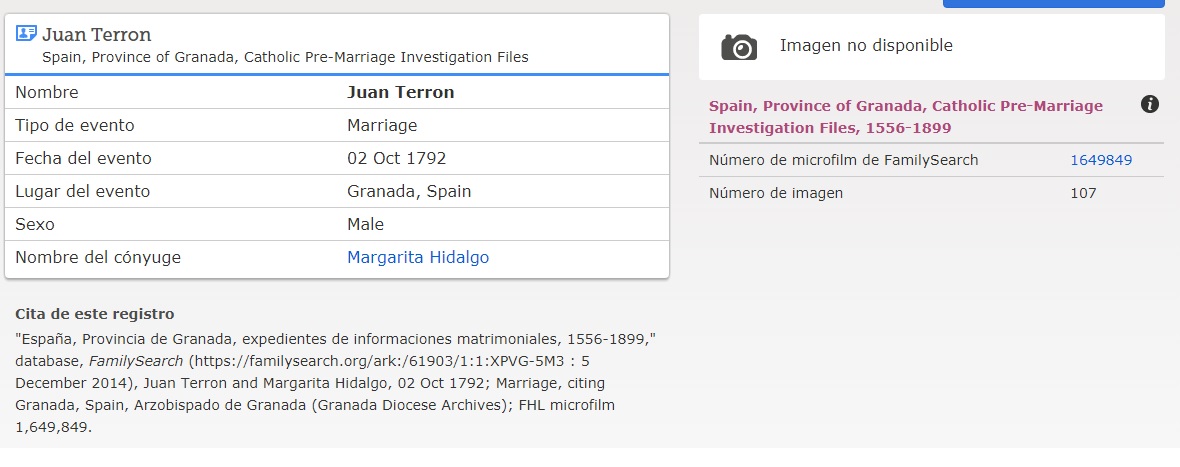Click the info icon next to collection title
1180x467 pixels.
[1150, 104]
